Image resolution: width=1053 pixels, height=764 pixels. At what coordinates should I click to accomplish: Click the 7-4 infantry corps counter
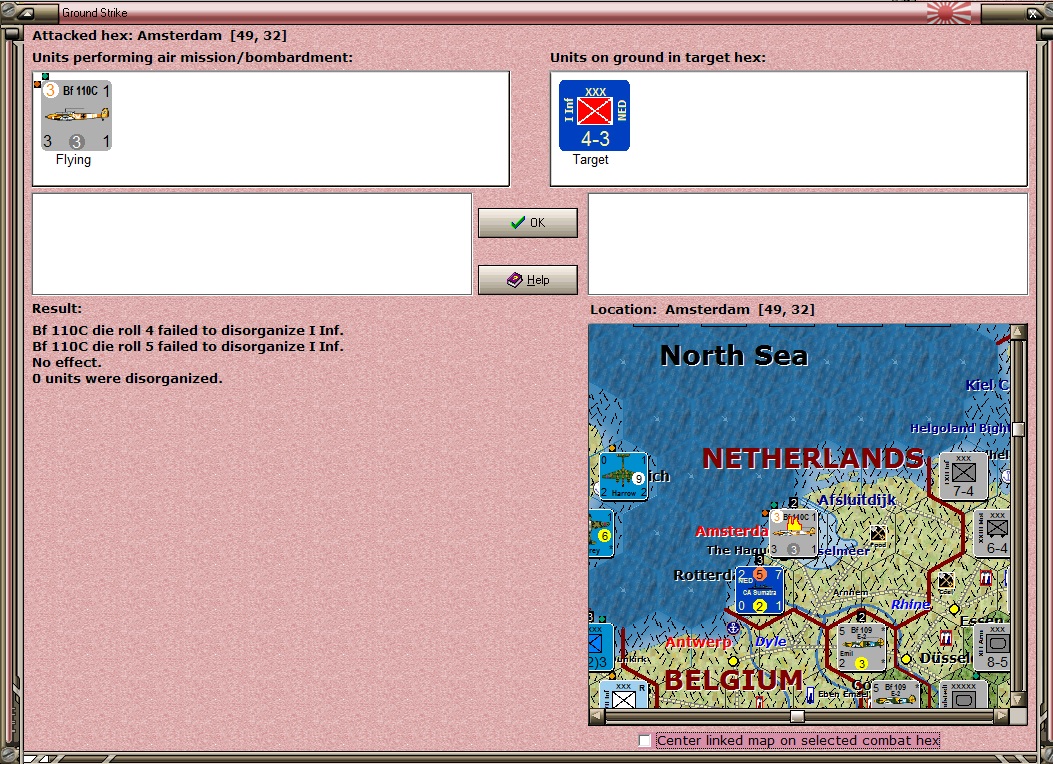pyautogui.click(x=963, y=476)
